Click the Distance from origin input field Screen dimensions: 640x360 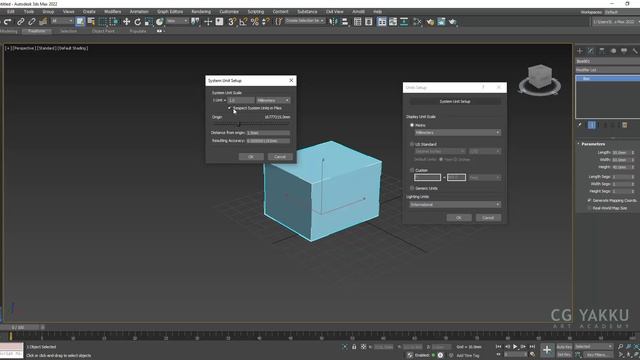(268, 133)
